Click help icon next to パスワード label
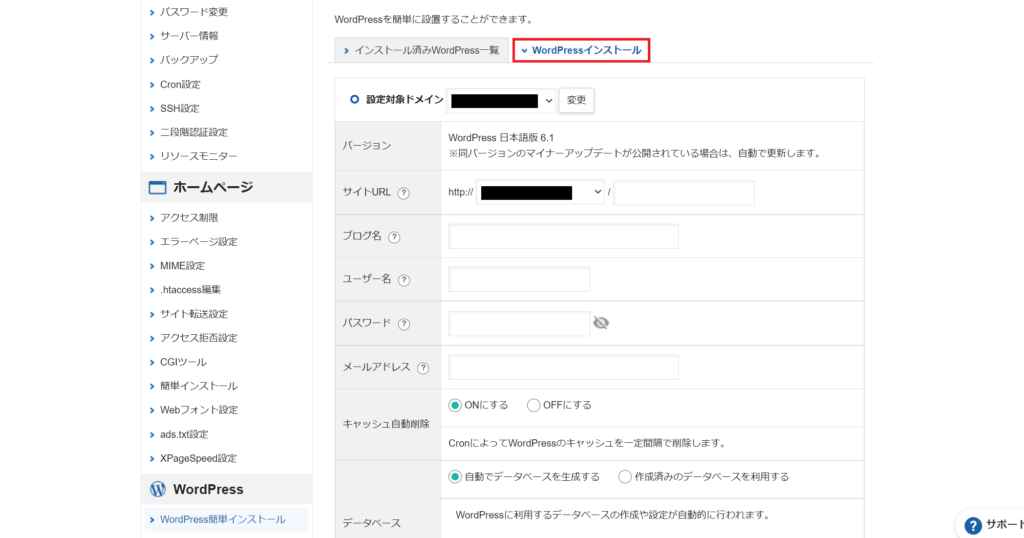This screenshot has width=1024, height=538. click(404, 324)
